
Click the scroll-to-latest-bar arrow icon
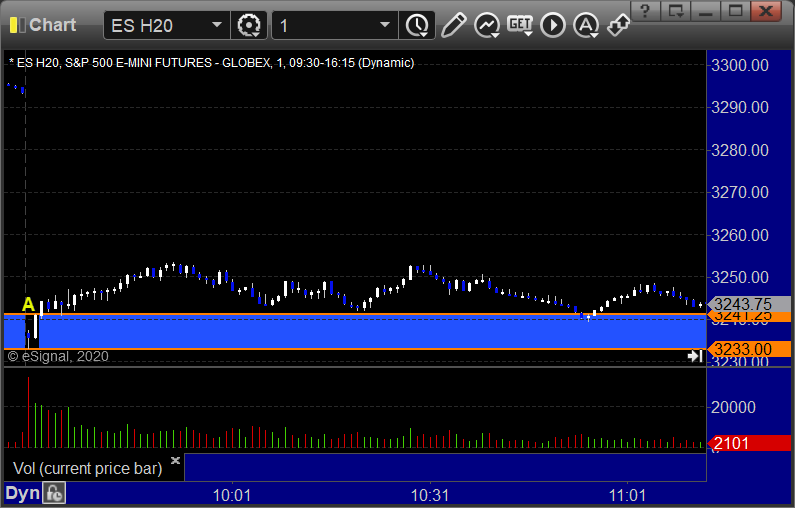(x=695, y=356)
